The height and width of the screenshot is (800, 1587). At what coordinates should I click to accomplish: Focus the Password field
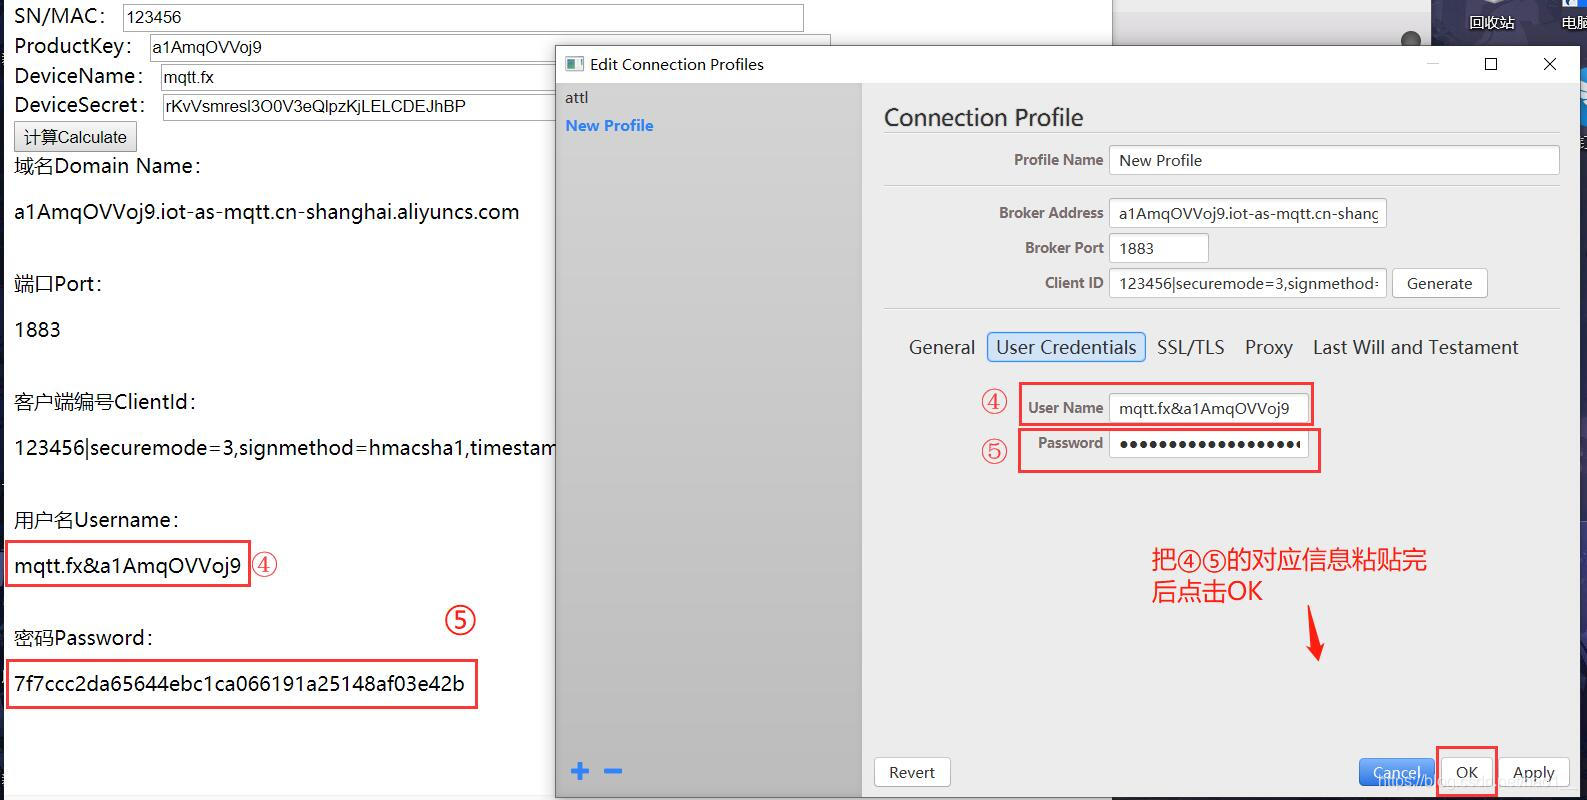[x=1207, y=443]
